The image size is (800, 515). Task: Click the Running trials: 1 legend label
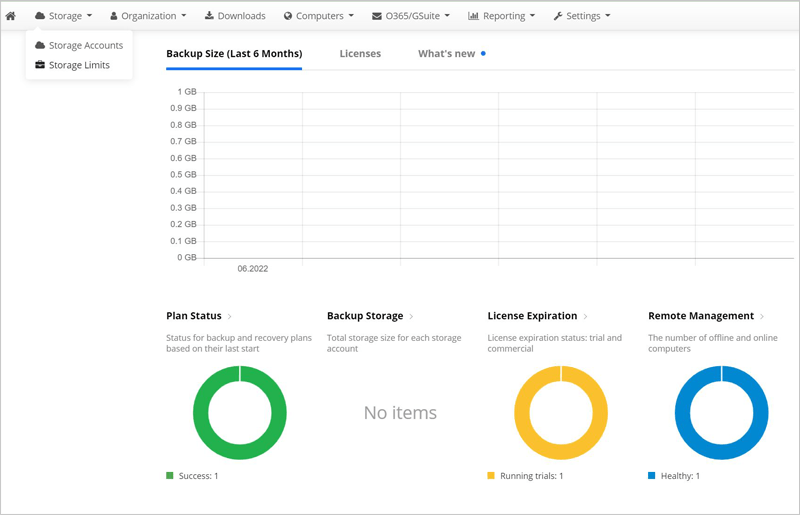[x=532, y=476]
